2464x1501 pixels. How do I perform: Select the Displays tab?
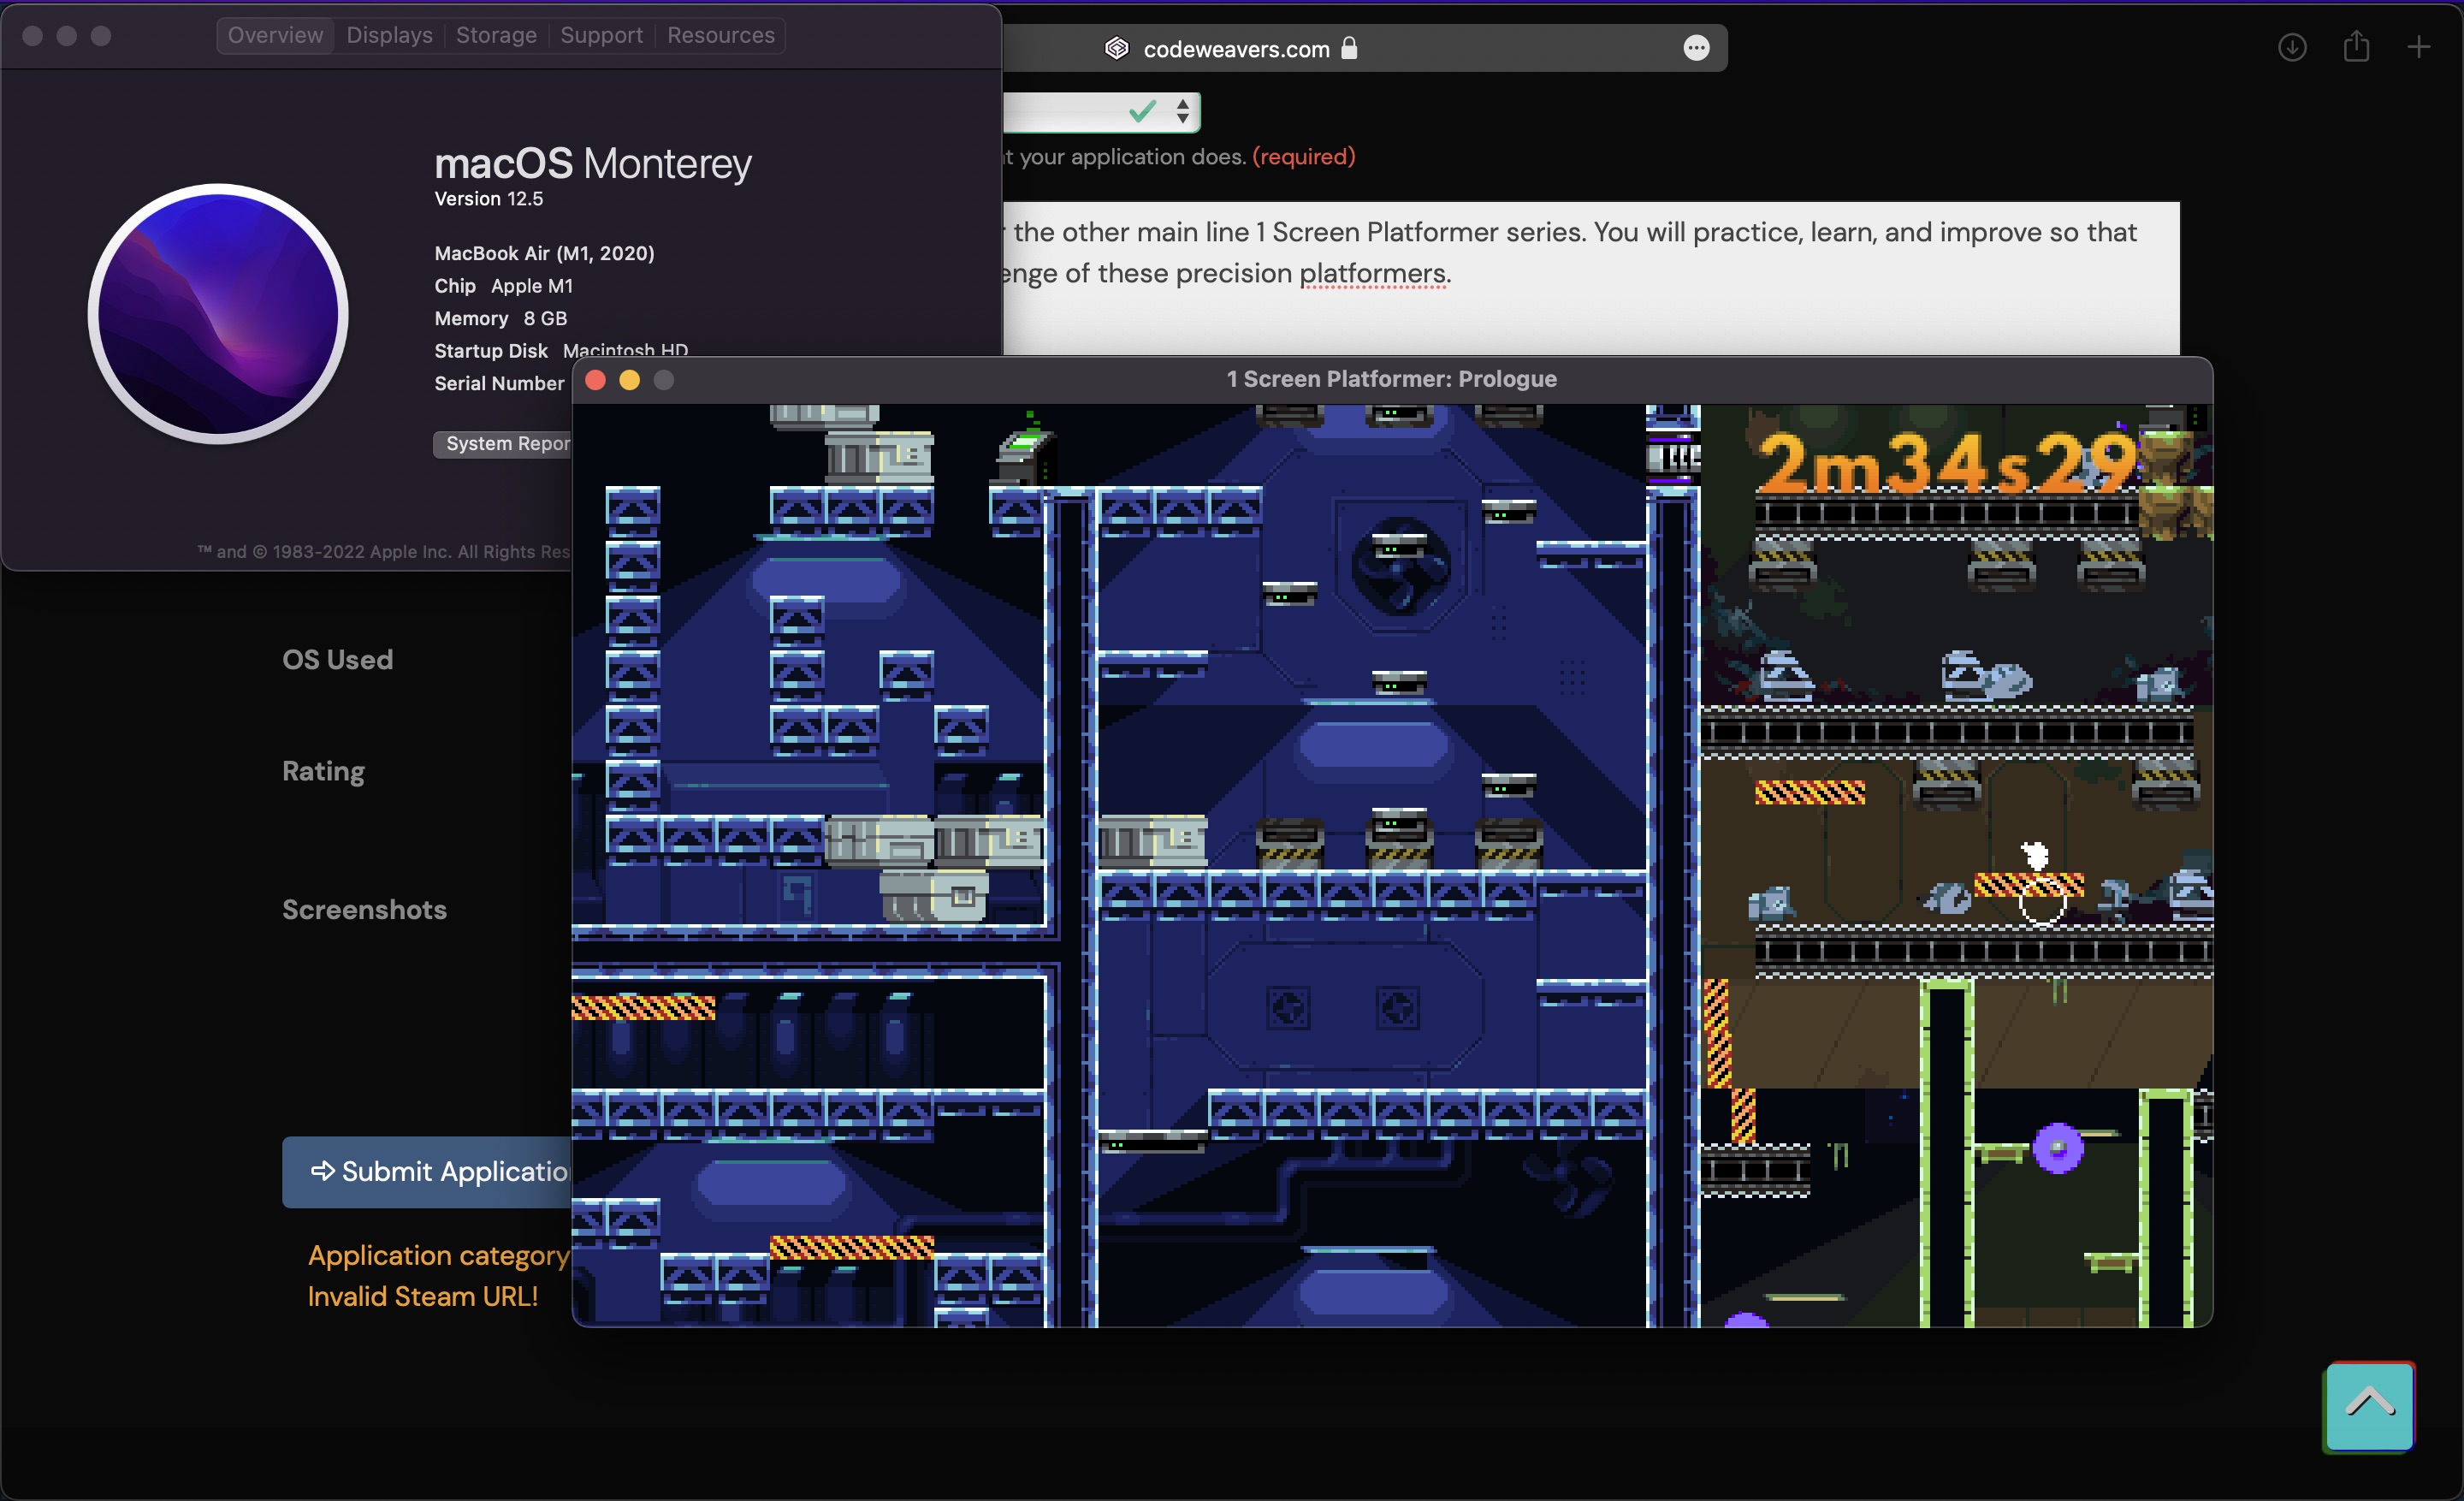pos(389,35)
